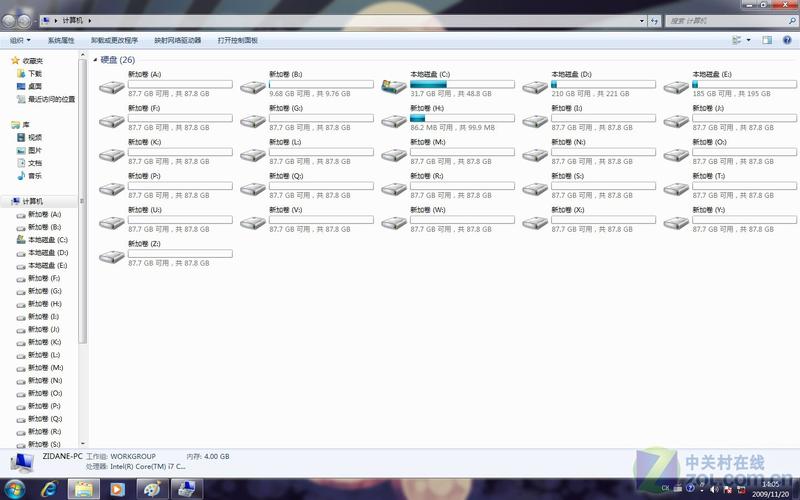This screenshot has width=800, height=500.
Task: Open the help question mark icon
Action: [x=787, y=40]
